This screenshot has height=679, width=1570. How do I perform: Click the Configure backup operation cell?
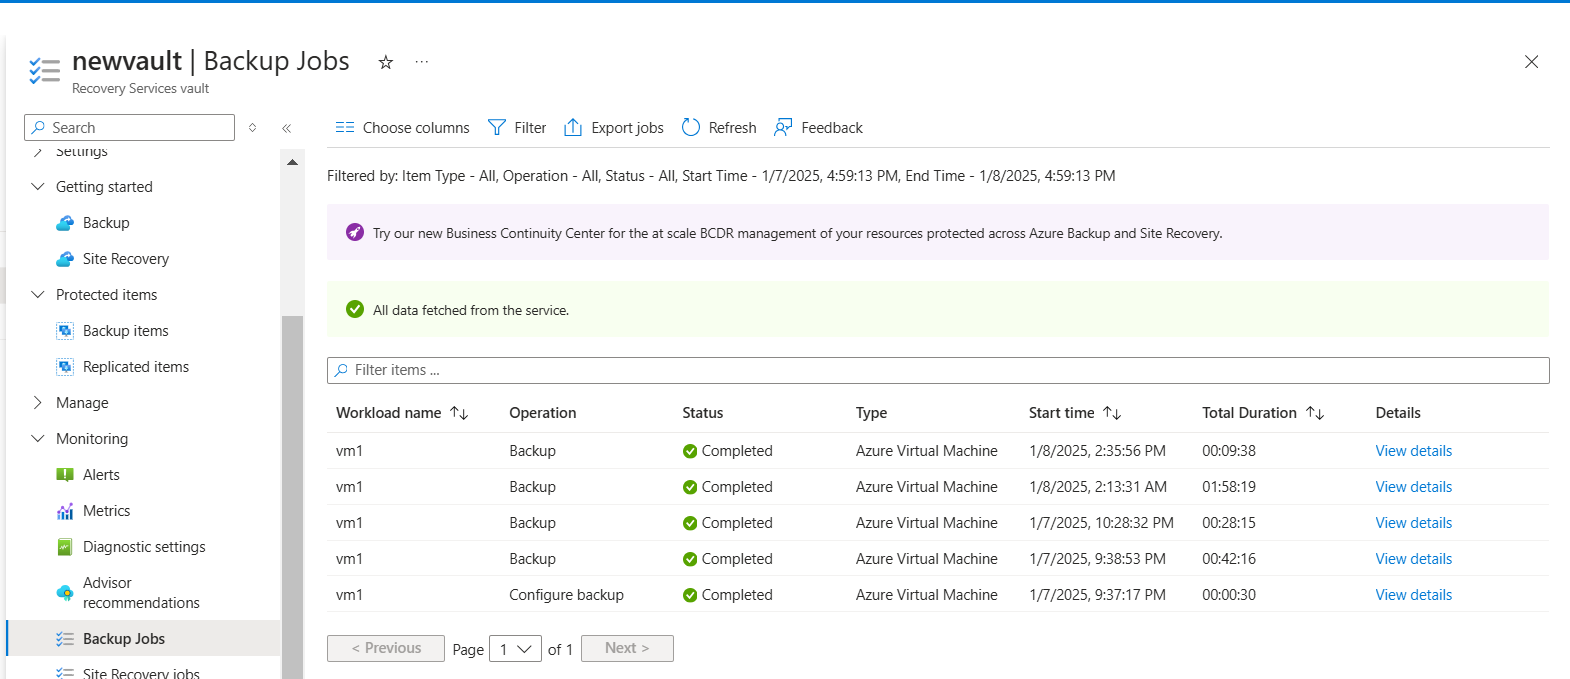tap(566, 595)
